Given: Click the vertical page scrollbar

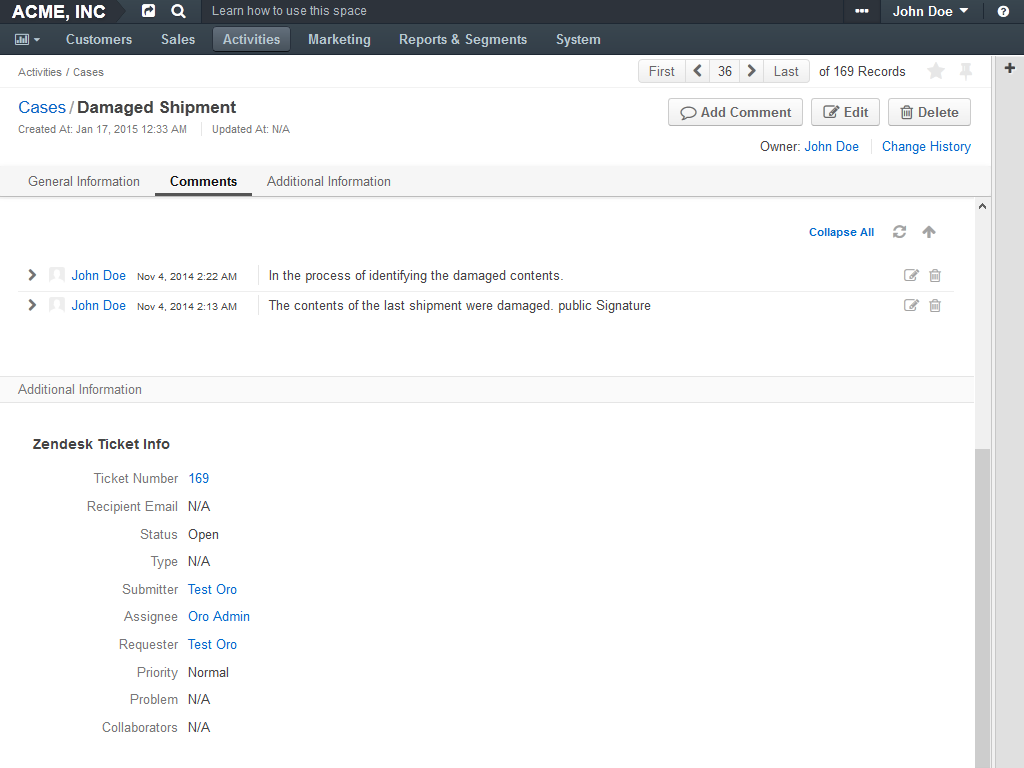Looking at the screenshot, I should 982,600.
